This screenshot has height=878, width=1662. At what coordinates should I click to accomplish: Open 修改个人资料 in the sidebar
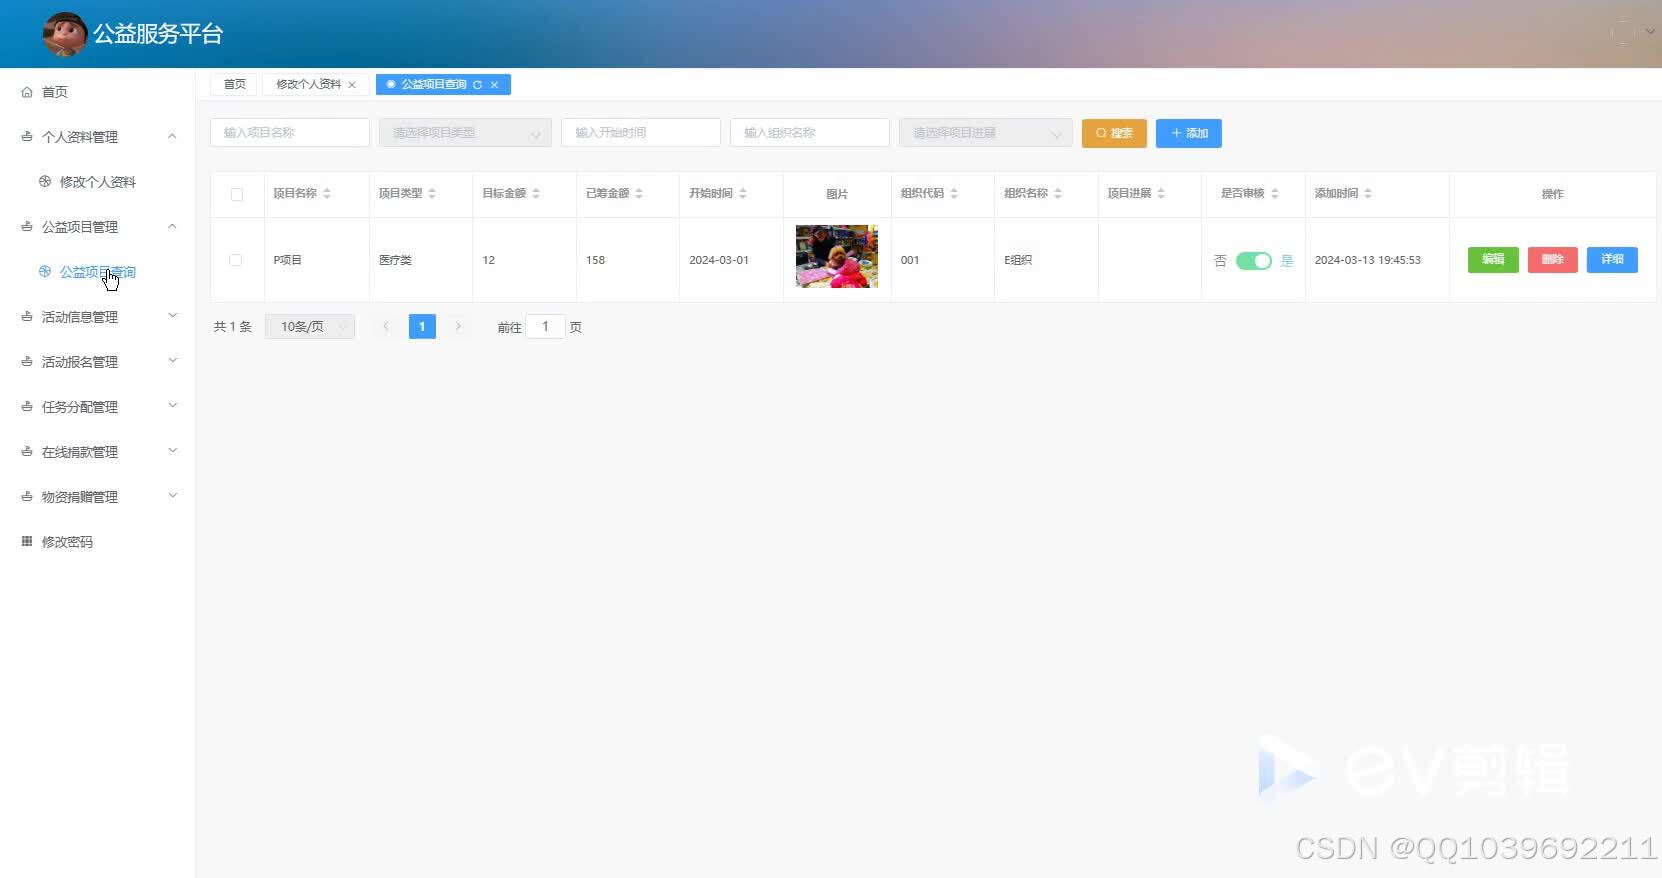pyautogui.click(x=97, y=182)
